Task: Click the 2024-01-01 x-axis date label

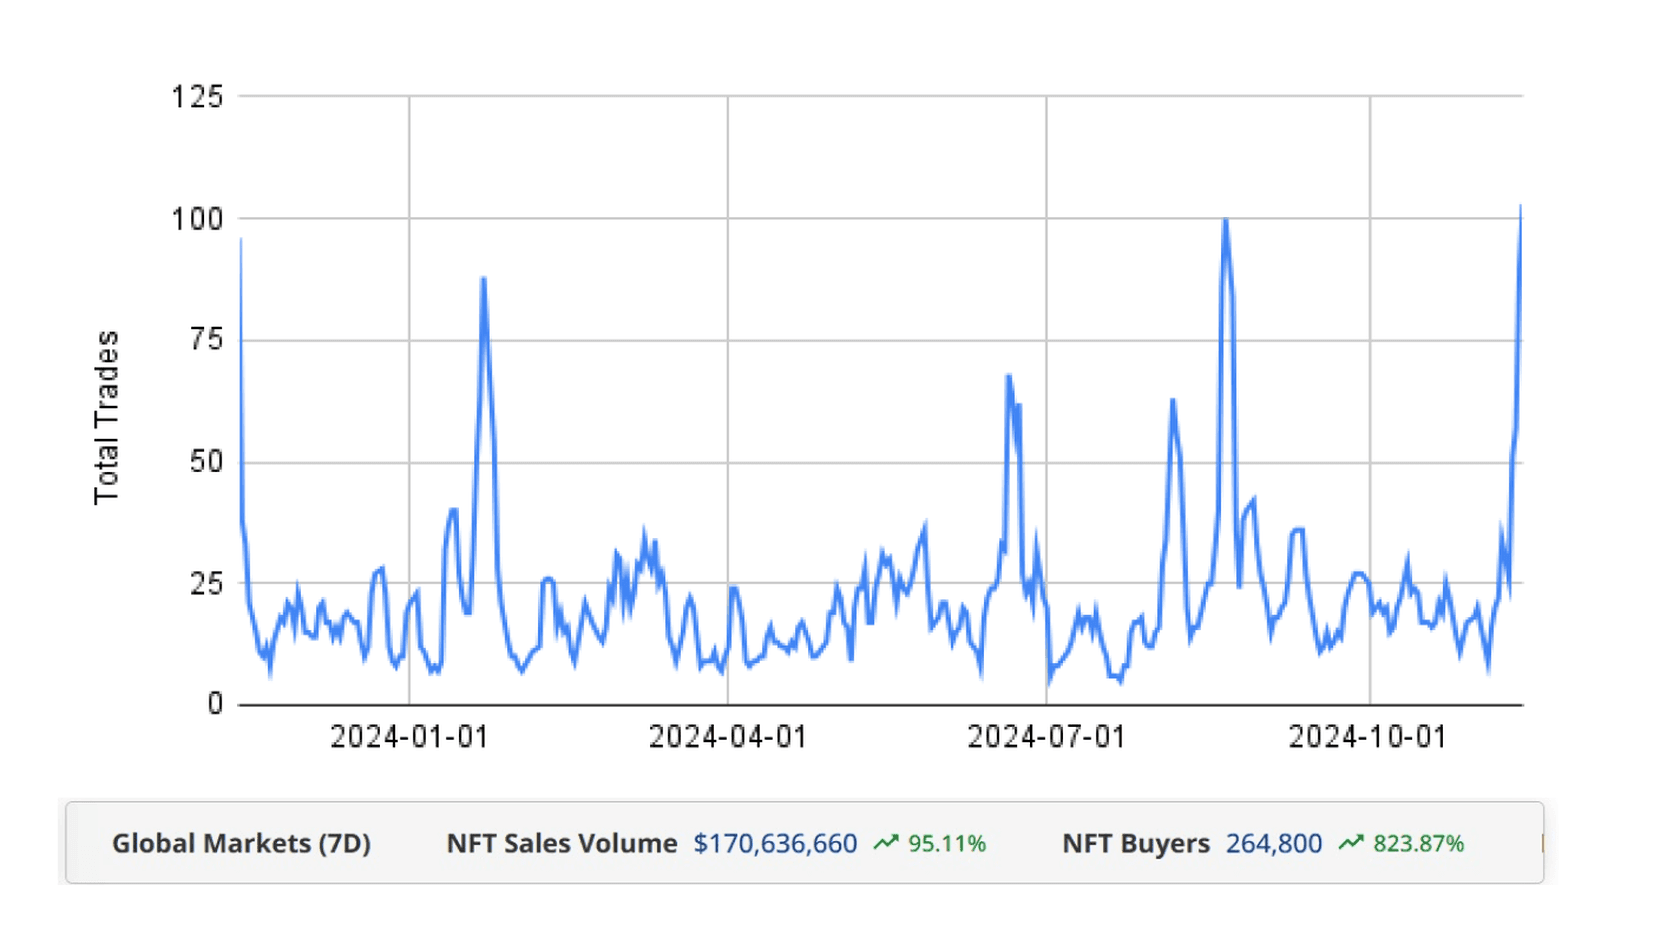Action: click(x=409, y=737)
